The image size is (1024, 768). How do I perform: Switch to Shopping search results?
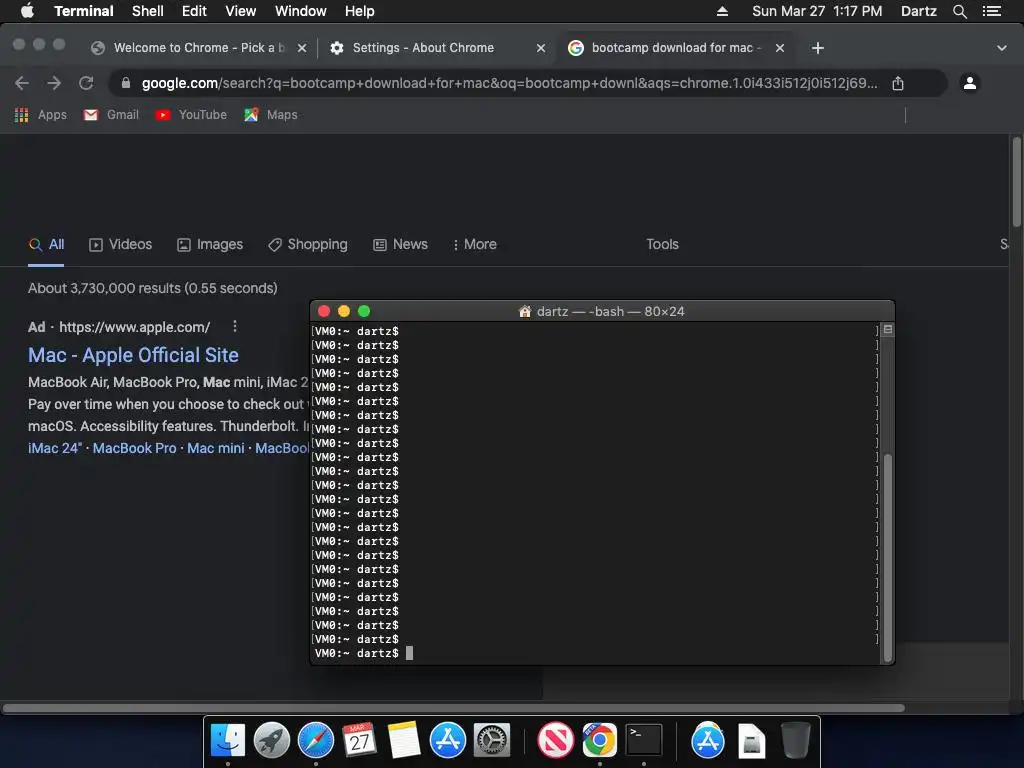(308, 244)
